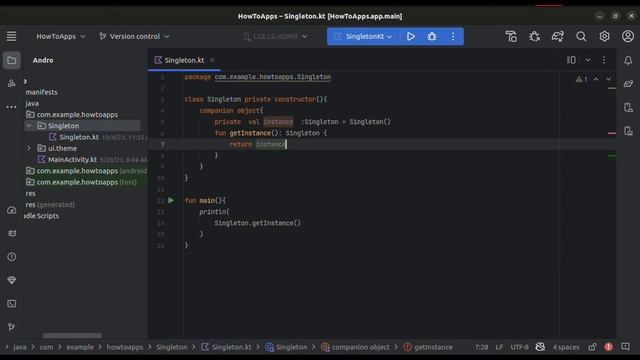
Task: Collapse the Singleton package
Action: click(29, 126)
